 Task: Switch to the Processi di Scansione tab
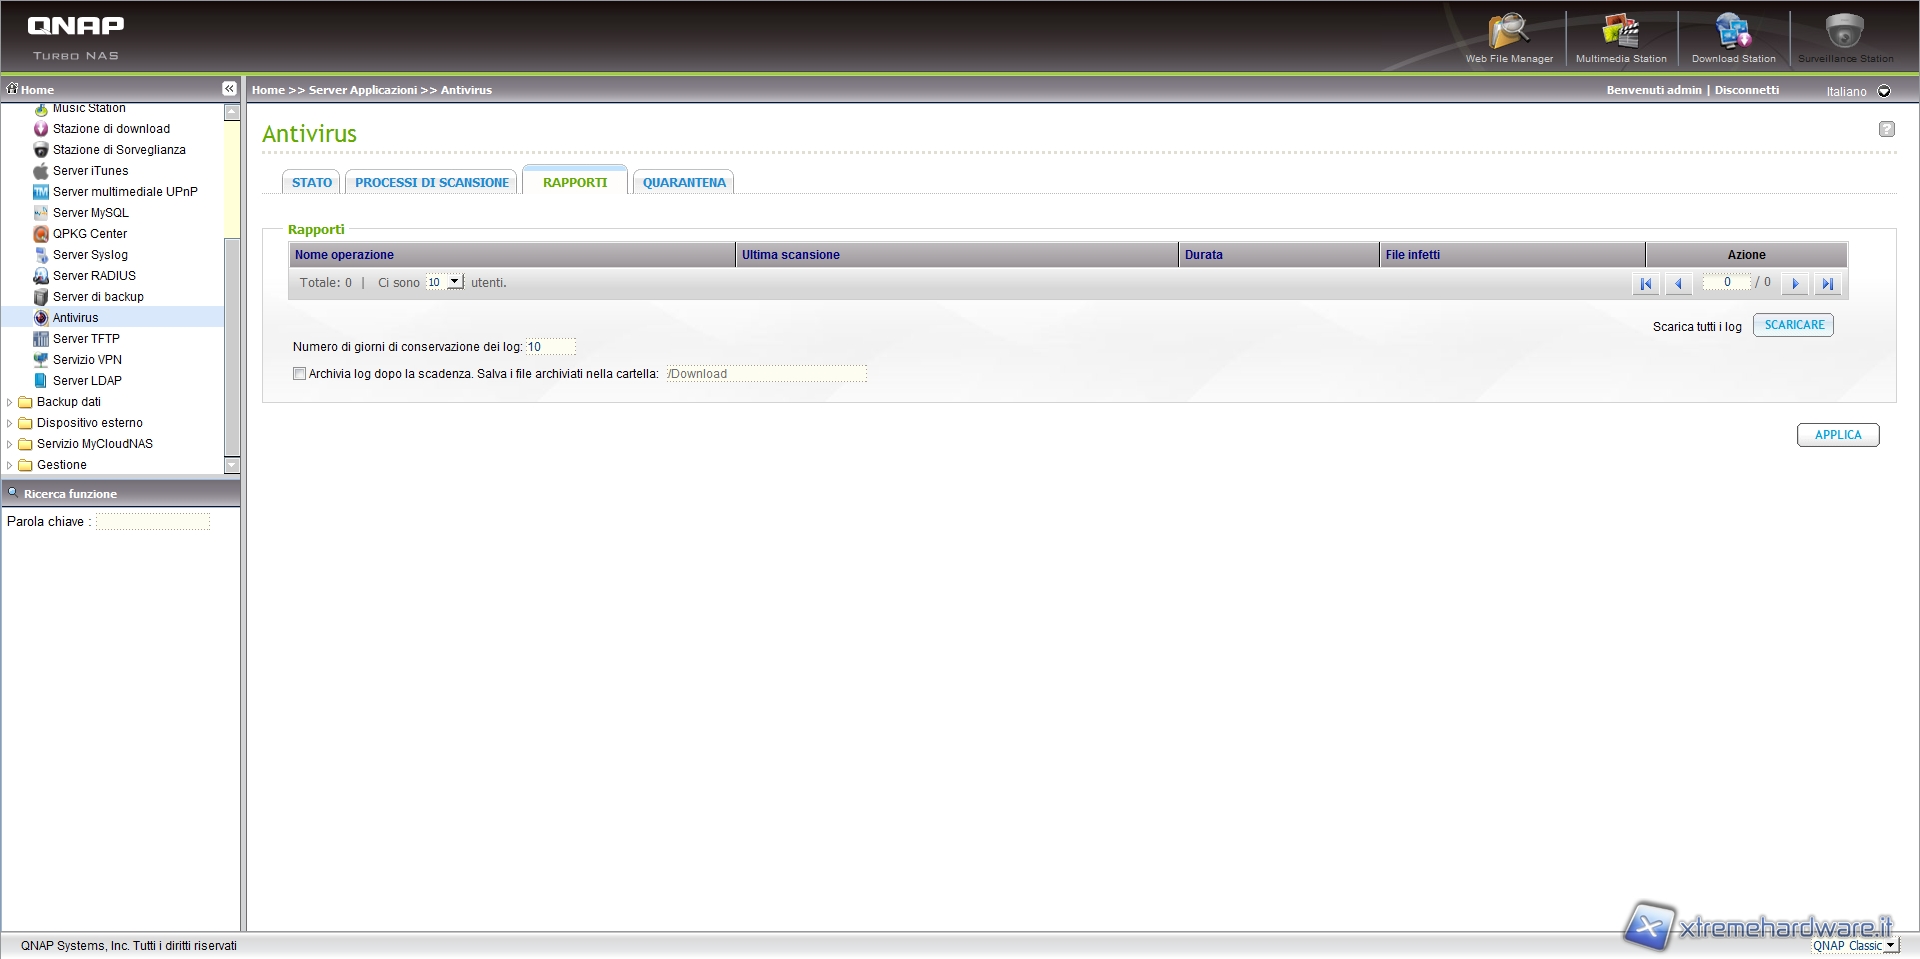coord(432,183)
